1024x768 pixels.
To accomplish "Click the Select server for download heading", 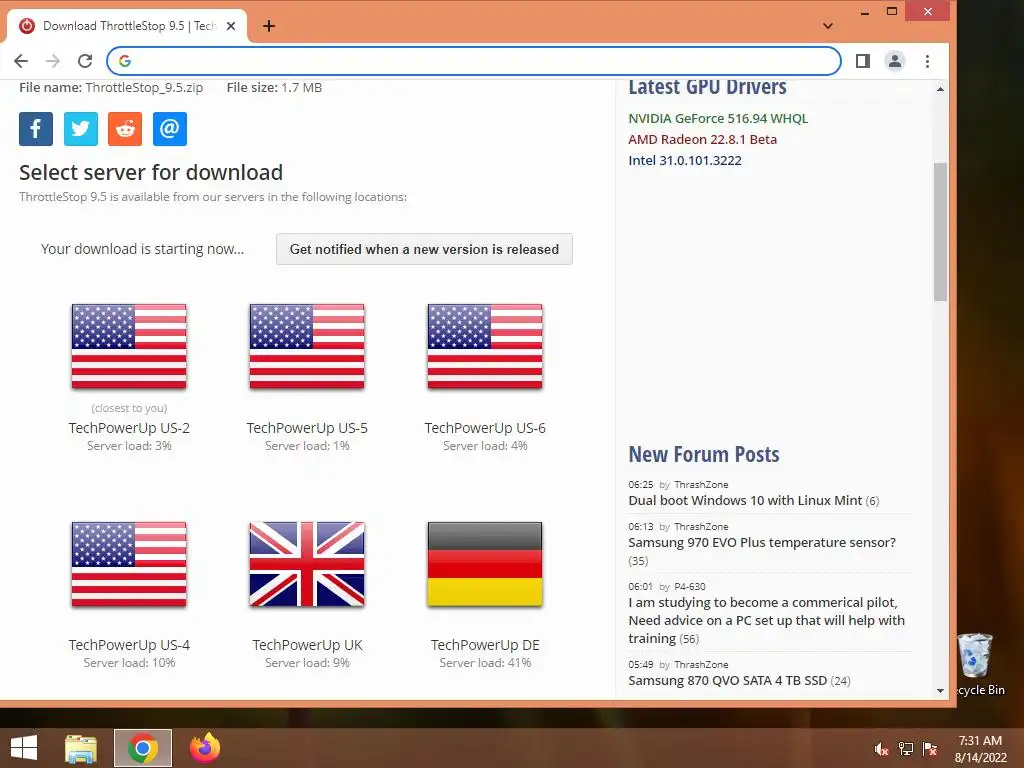I will [151, 172].
